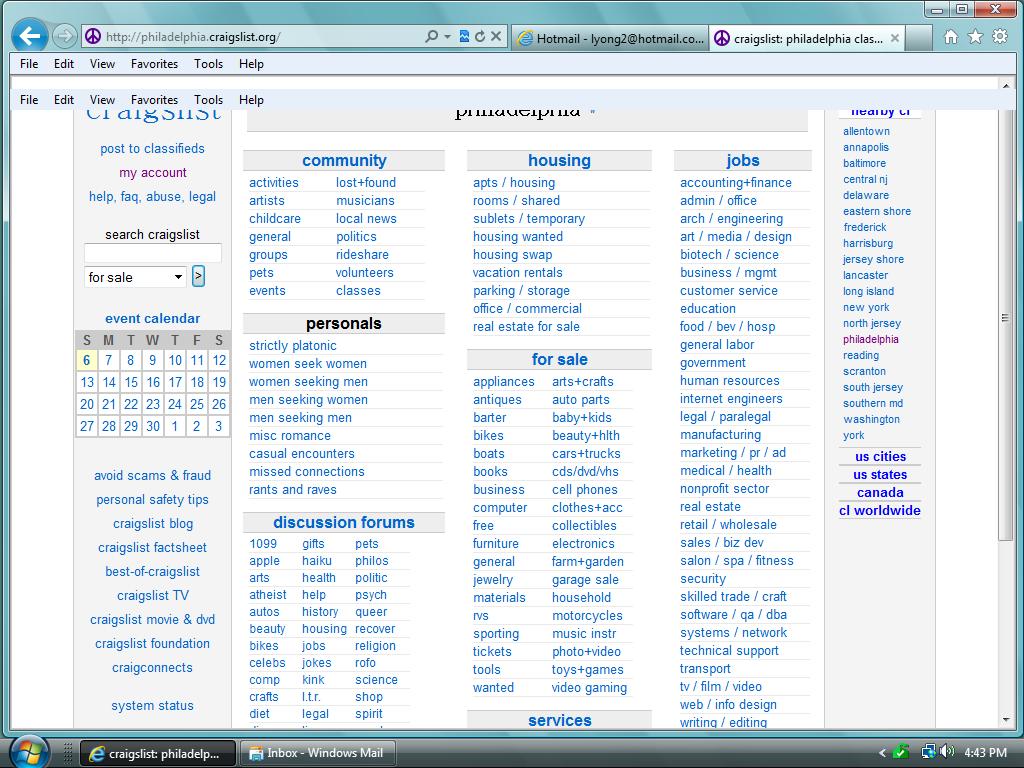Viewport: 1024px width, 768px height.
Task: Open the top Tools menu
Action: (208, 64)
